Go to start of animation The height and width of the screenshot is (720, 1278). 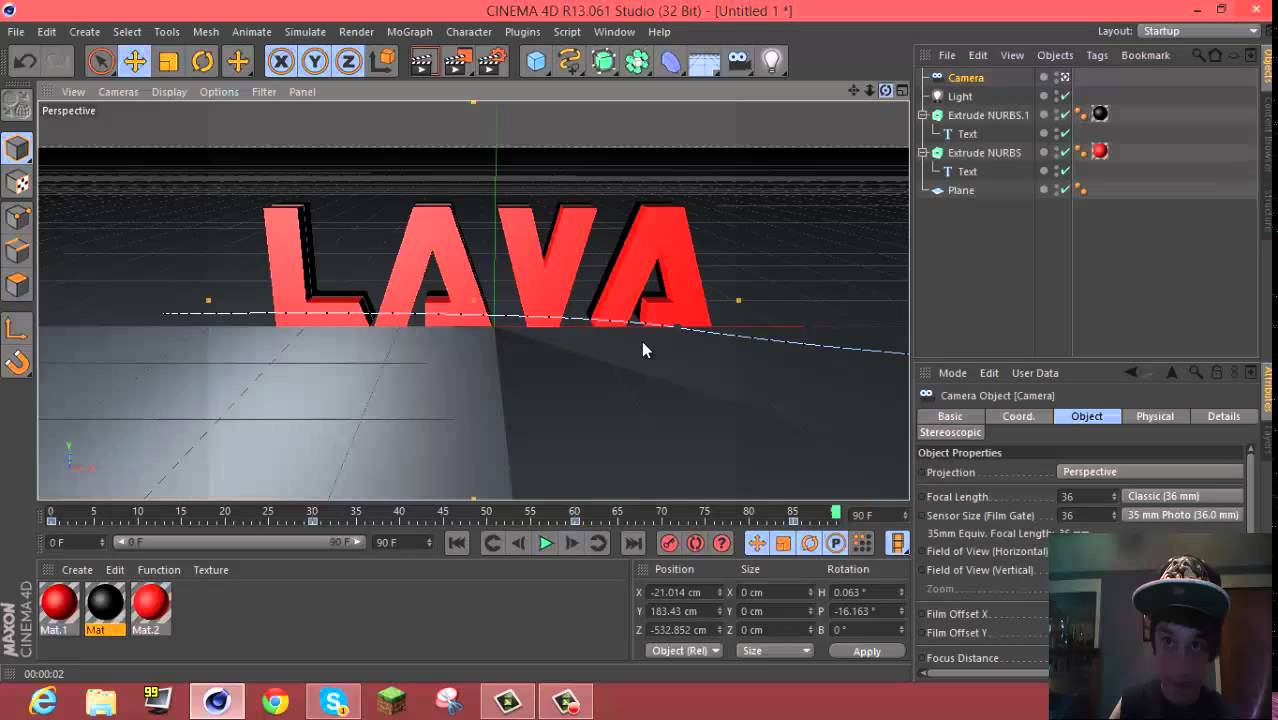coord(457,543)
